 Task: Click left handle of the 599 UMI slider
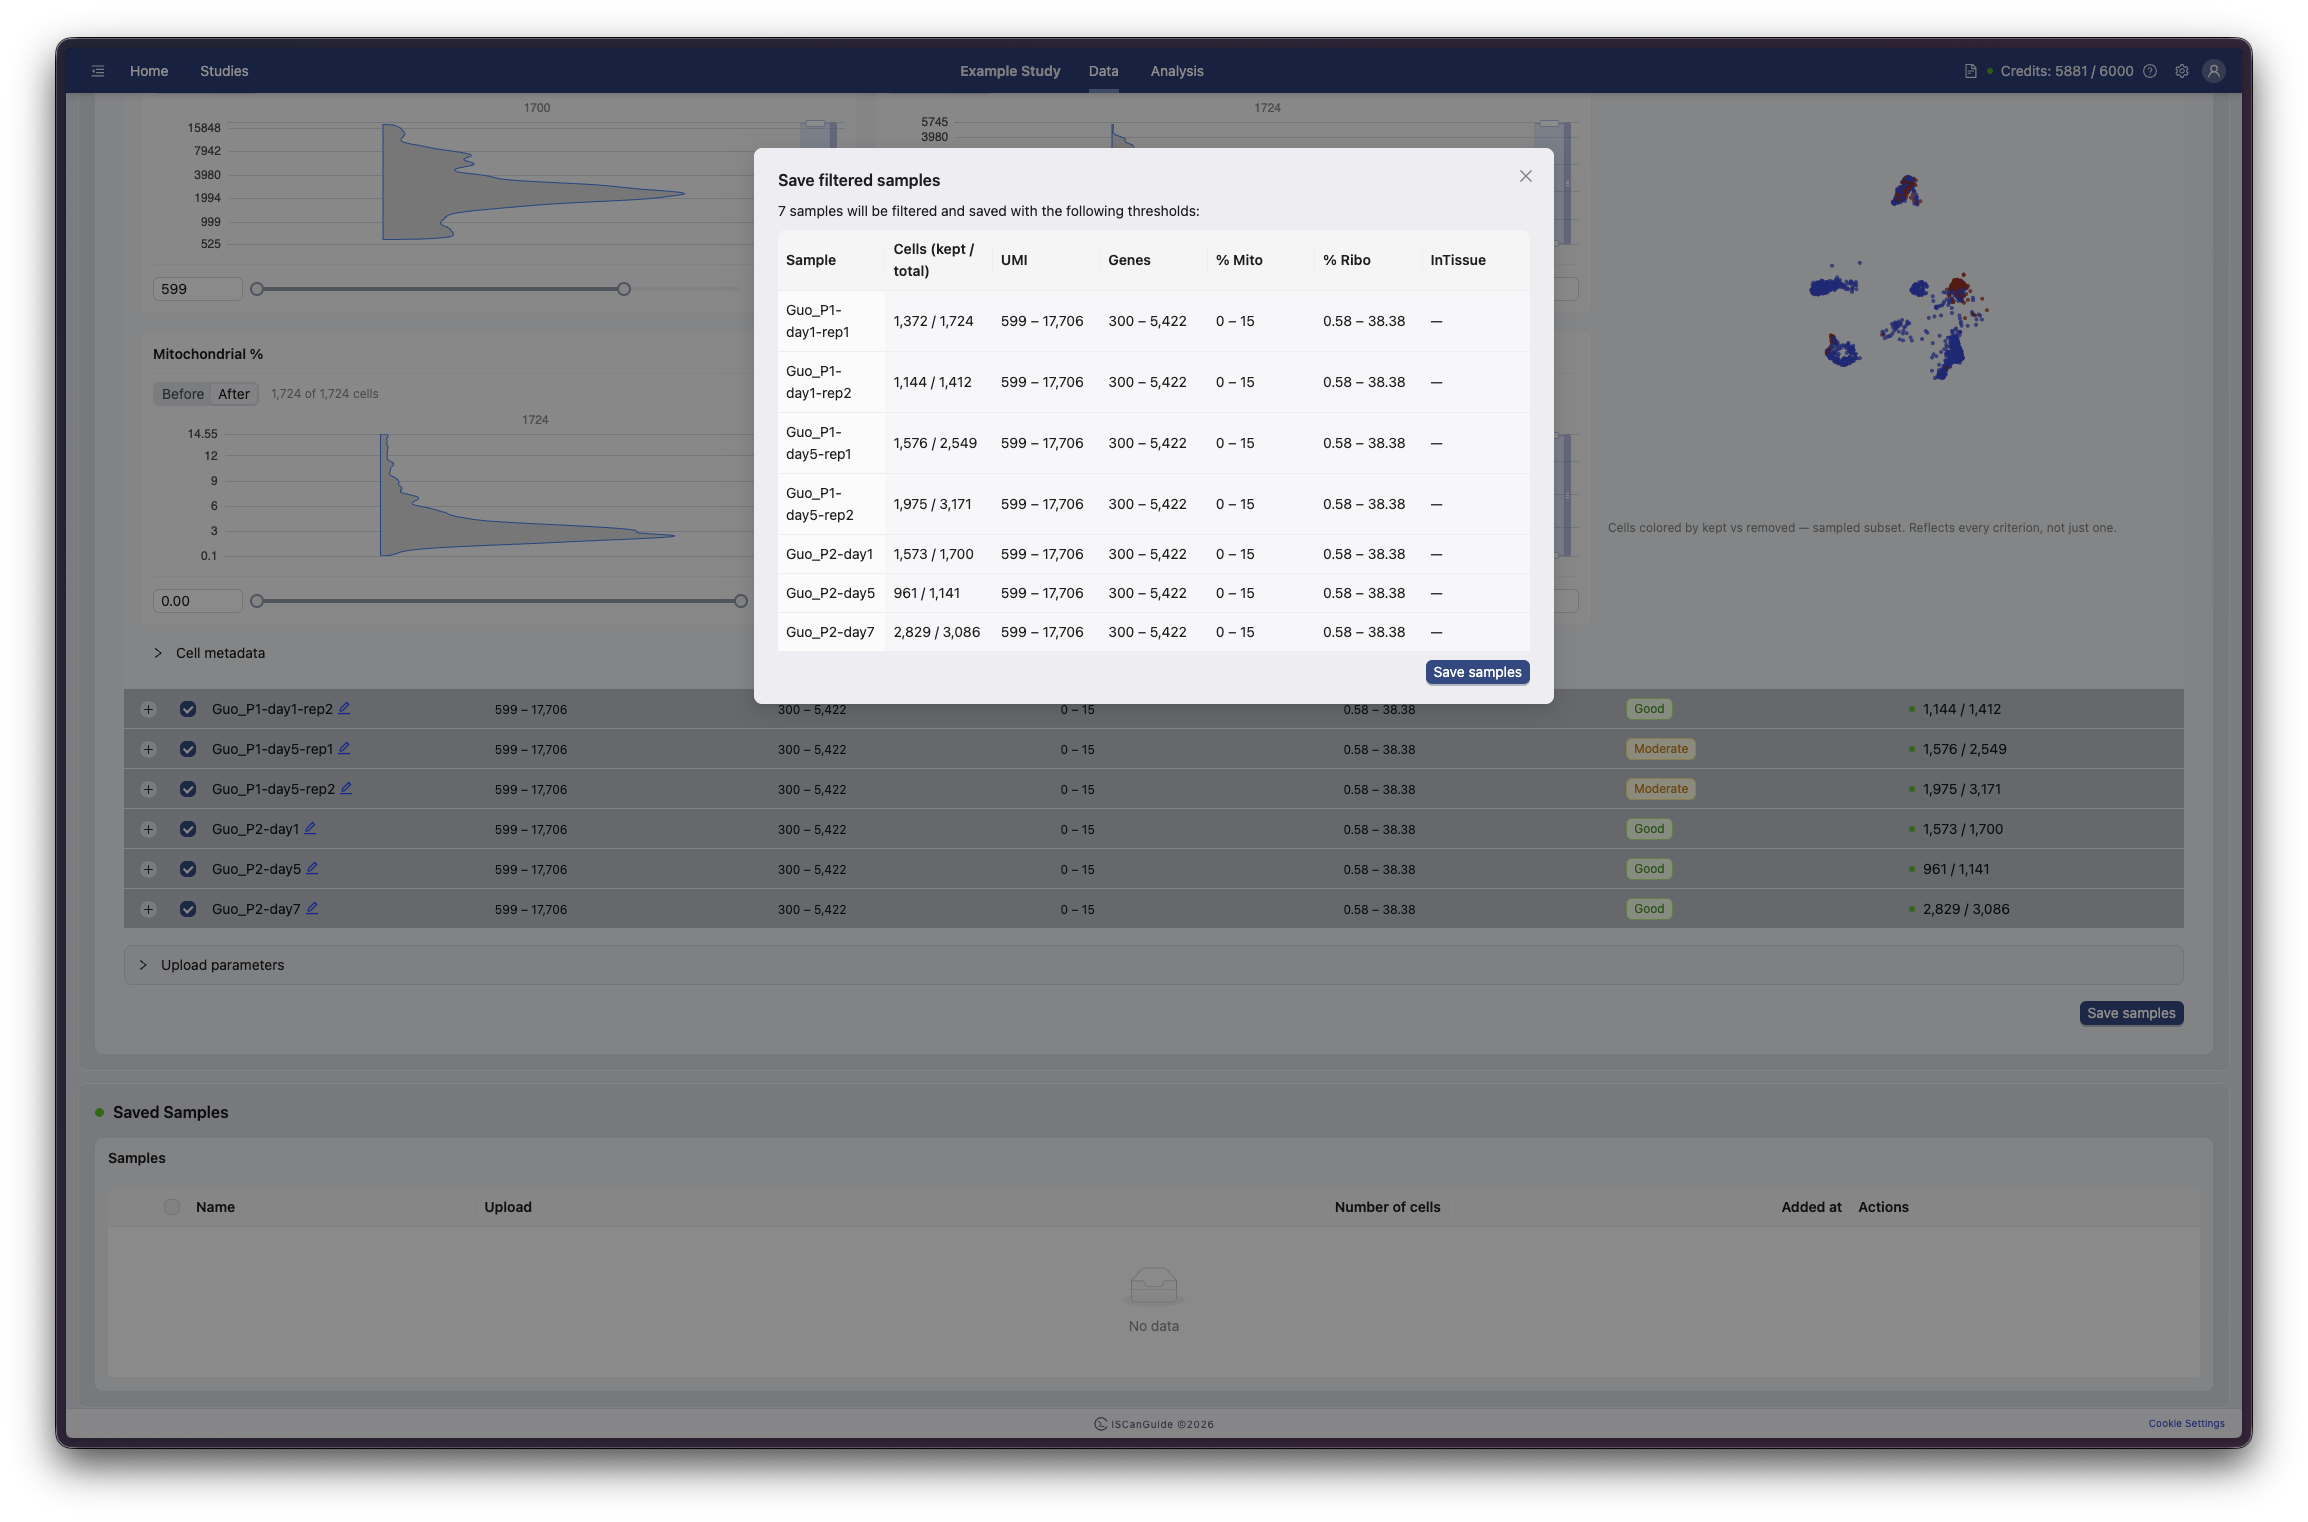[257, 289]
